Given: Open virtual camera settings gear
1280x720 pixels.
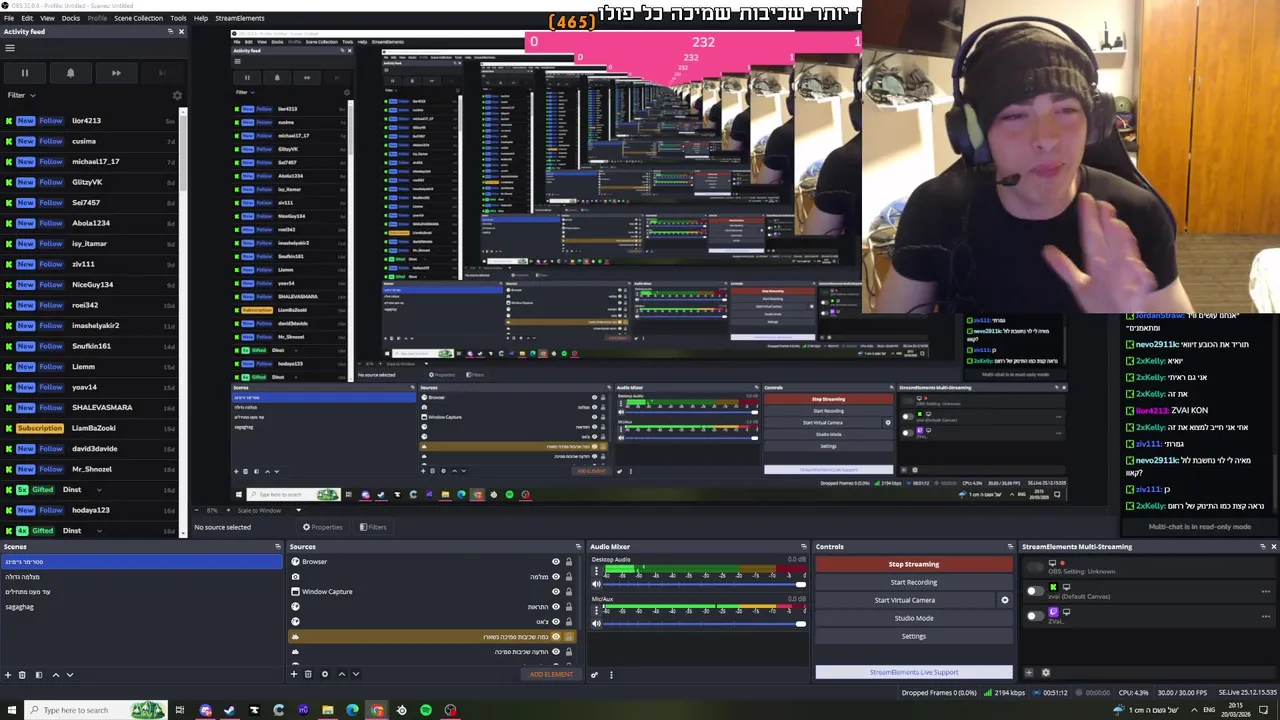Looking at the screenshot, I should [x=1005, y=600].
